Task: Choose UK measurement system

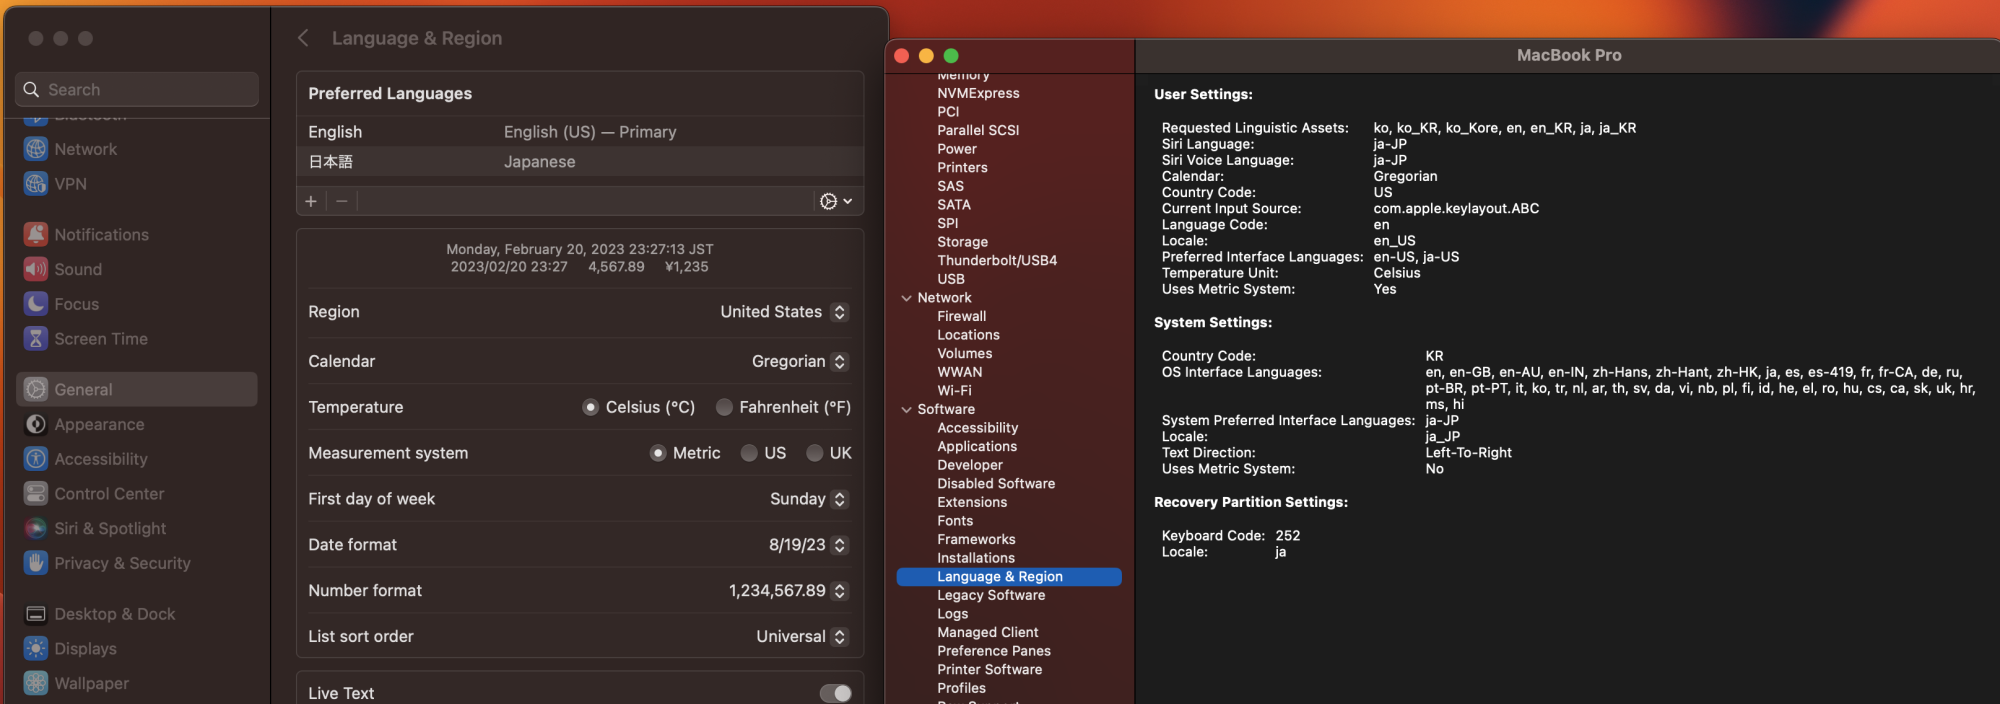Action: click(x=815, y=453)
